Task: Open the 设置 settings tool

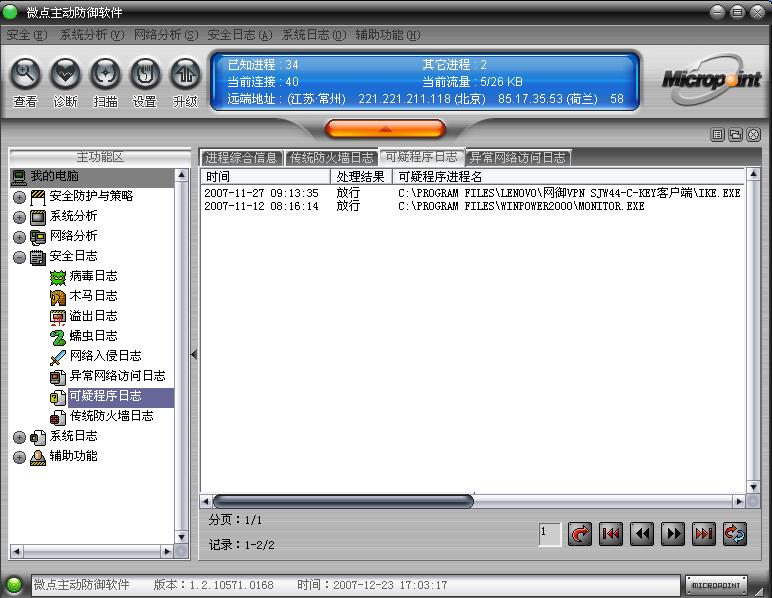Action: tap(145, 74)
